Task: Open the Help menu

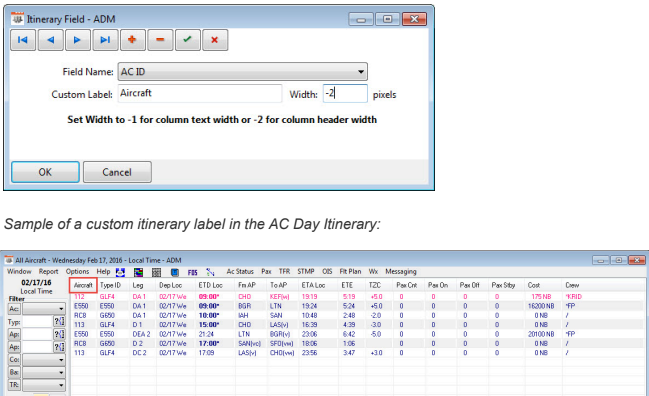Action: [x=103, y=271]
